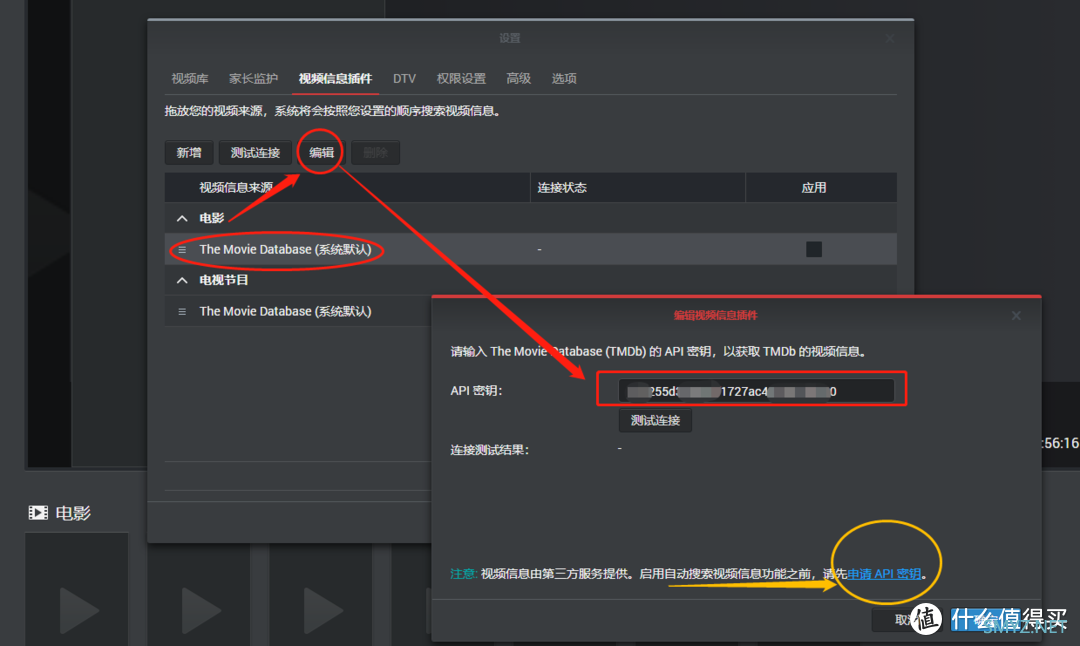
Task: Grab drag handle of the 电视节目 Movie Database row
Action: click(182, 311)
